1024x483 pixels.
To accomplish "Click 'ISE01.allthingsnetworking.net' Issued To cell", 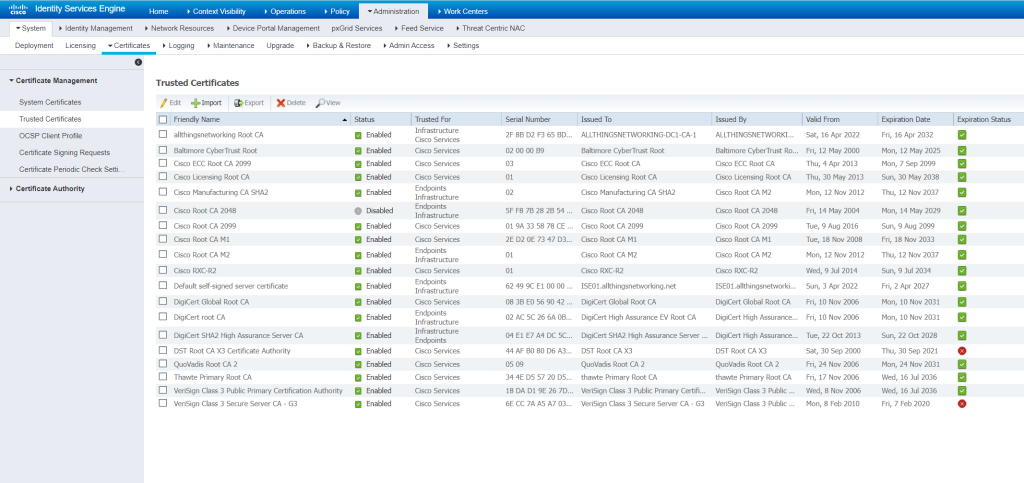I will 628,286.
